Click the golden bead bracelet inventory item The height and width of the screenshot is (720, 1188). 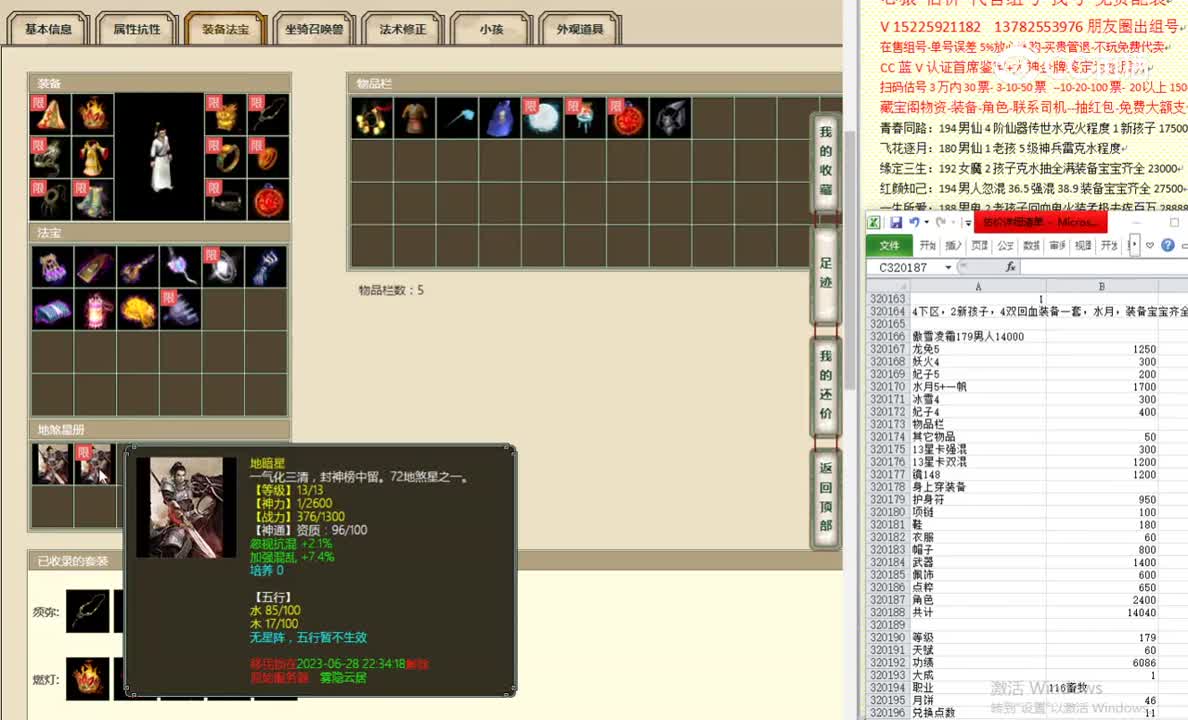coord(372,117)
